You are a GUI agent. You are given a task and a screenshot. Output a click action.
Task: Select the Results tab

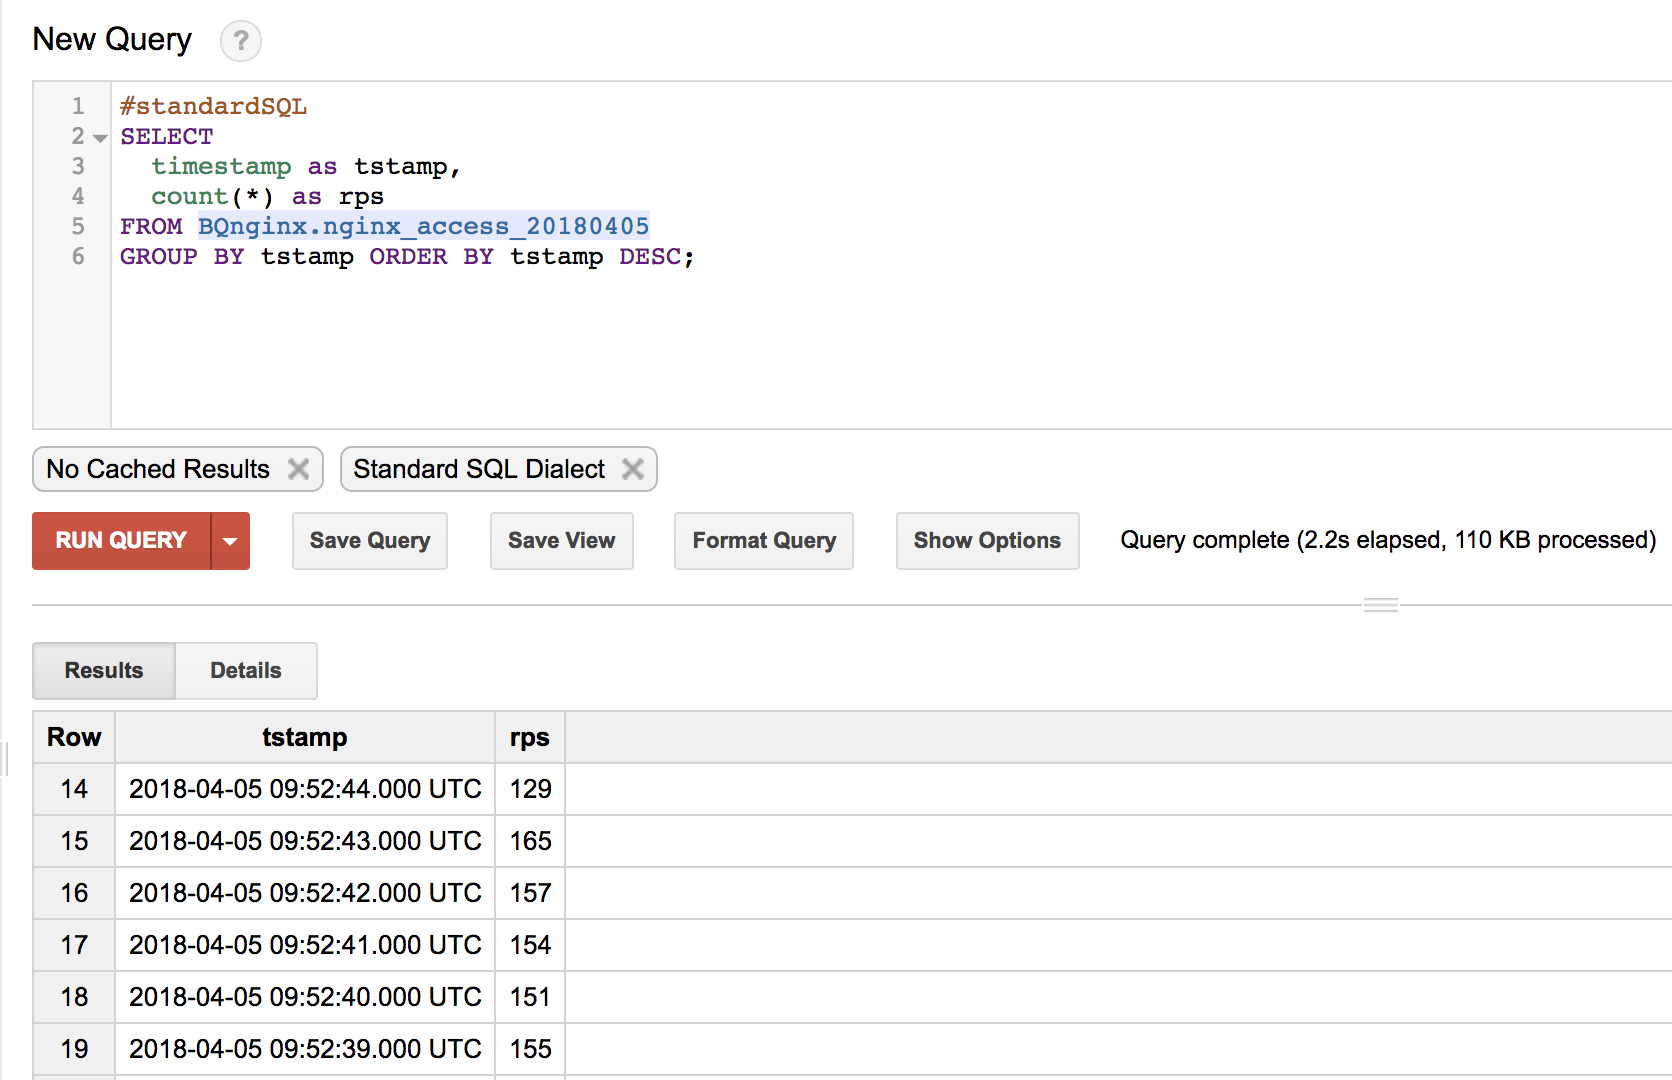tap(103, 671)
